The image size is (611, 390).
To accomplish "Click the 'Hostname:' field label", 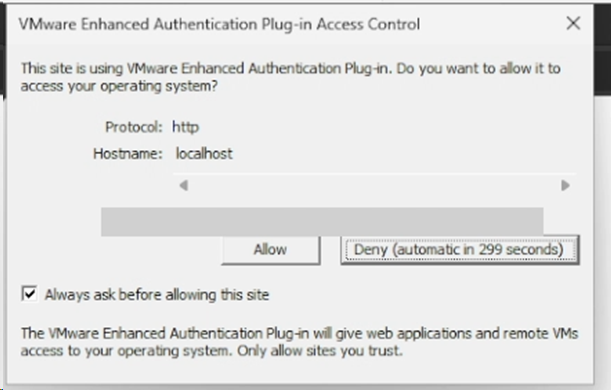I will pyautogui.click(x=127, y=154).
